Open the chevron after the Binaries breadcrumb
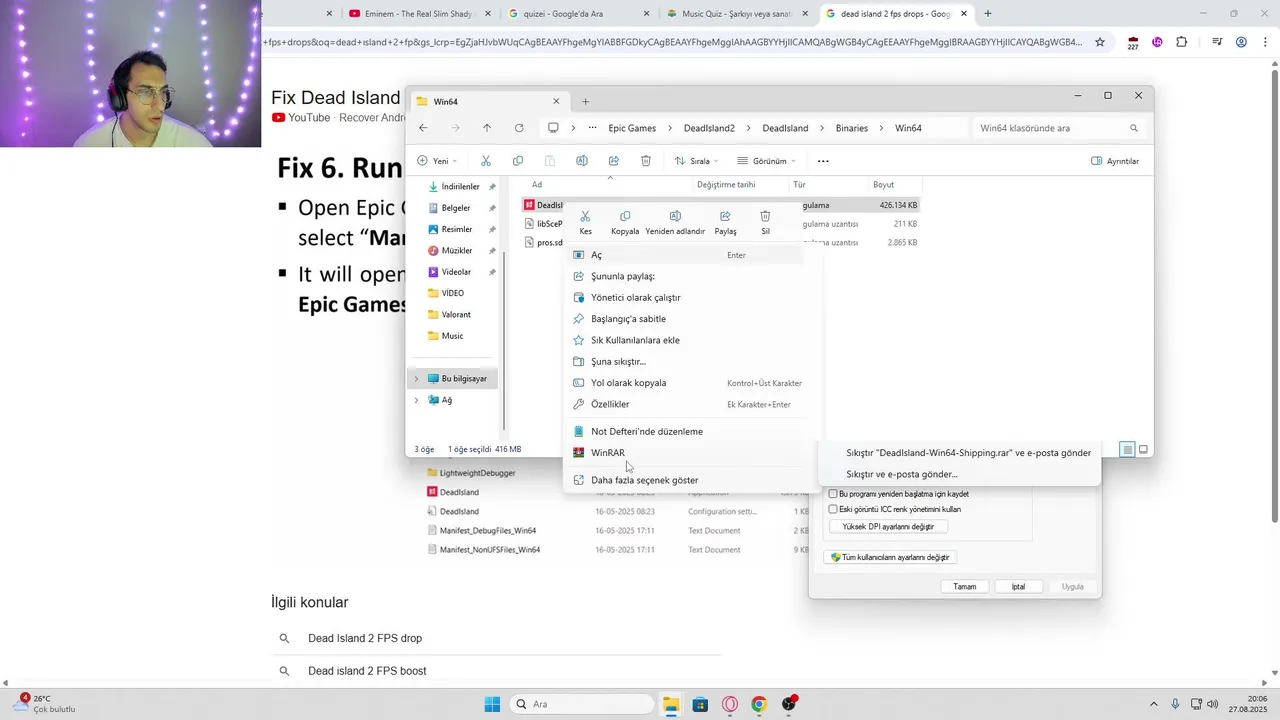The width and height of the screenshot is (1280, 720). [881, 128]
